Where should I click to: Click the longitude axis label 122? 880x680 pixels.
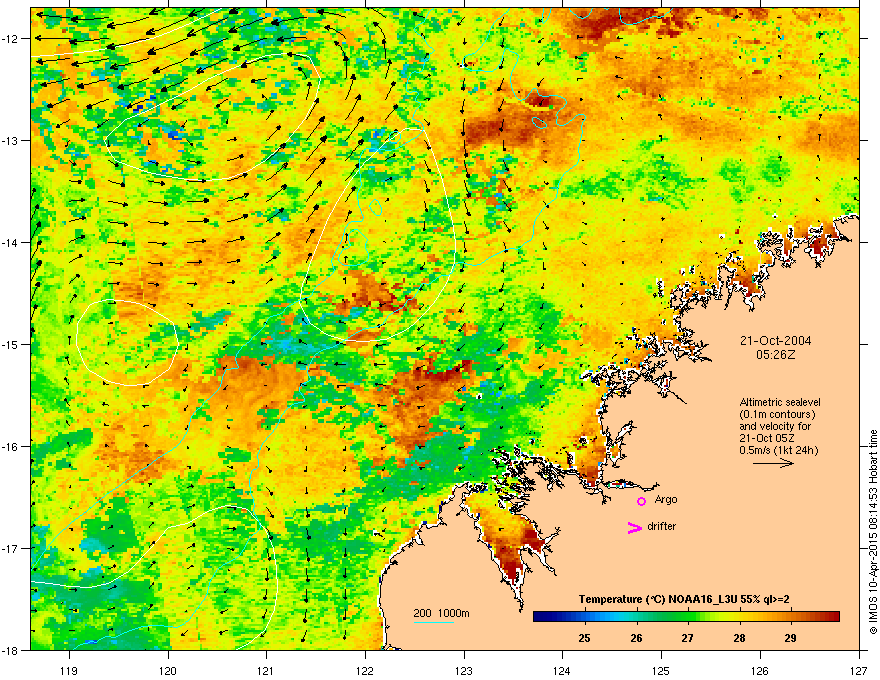click(365, 670)
